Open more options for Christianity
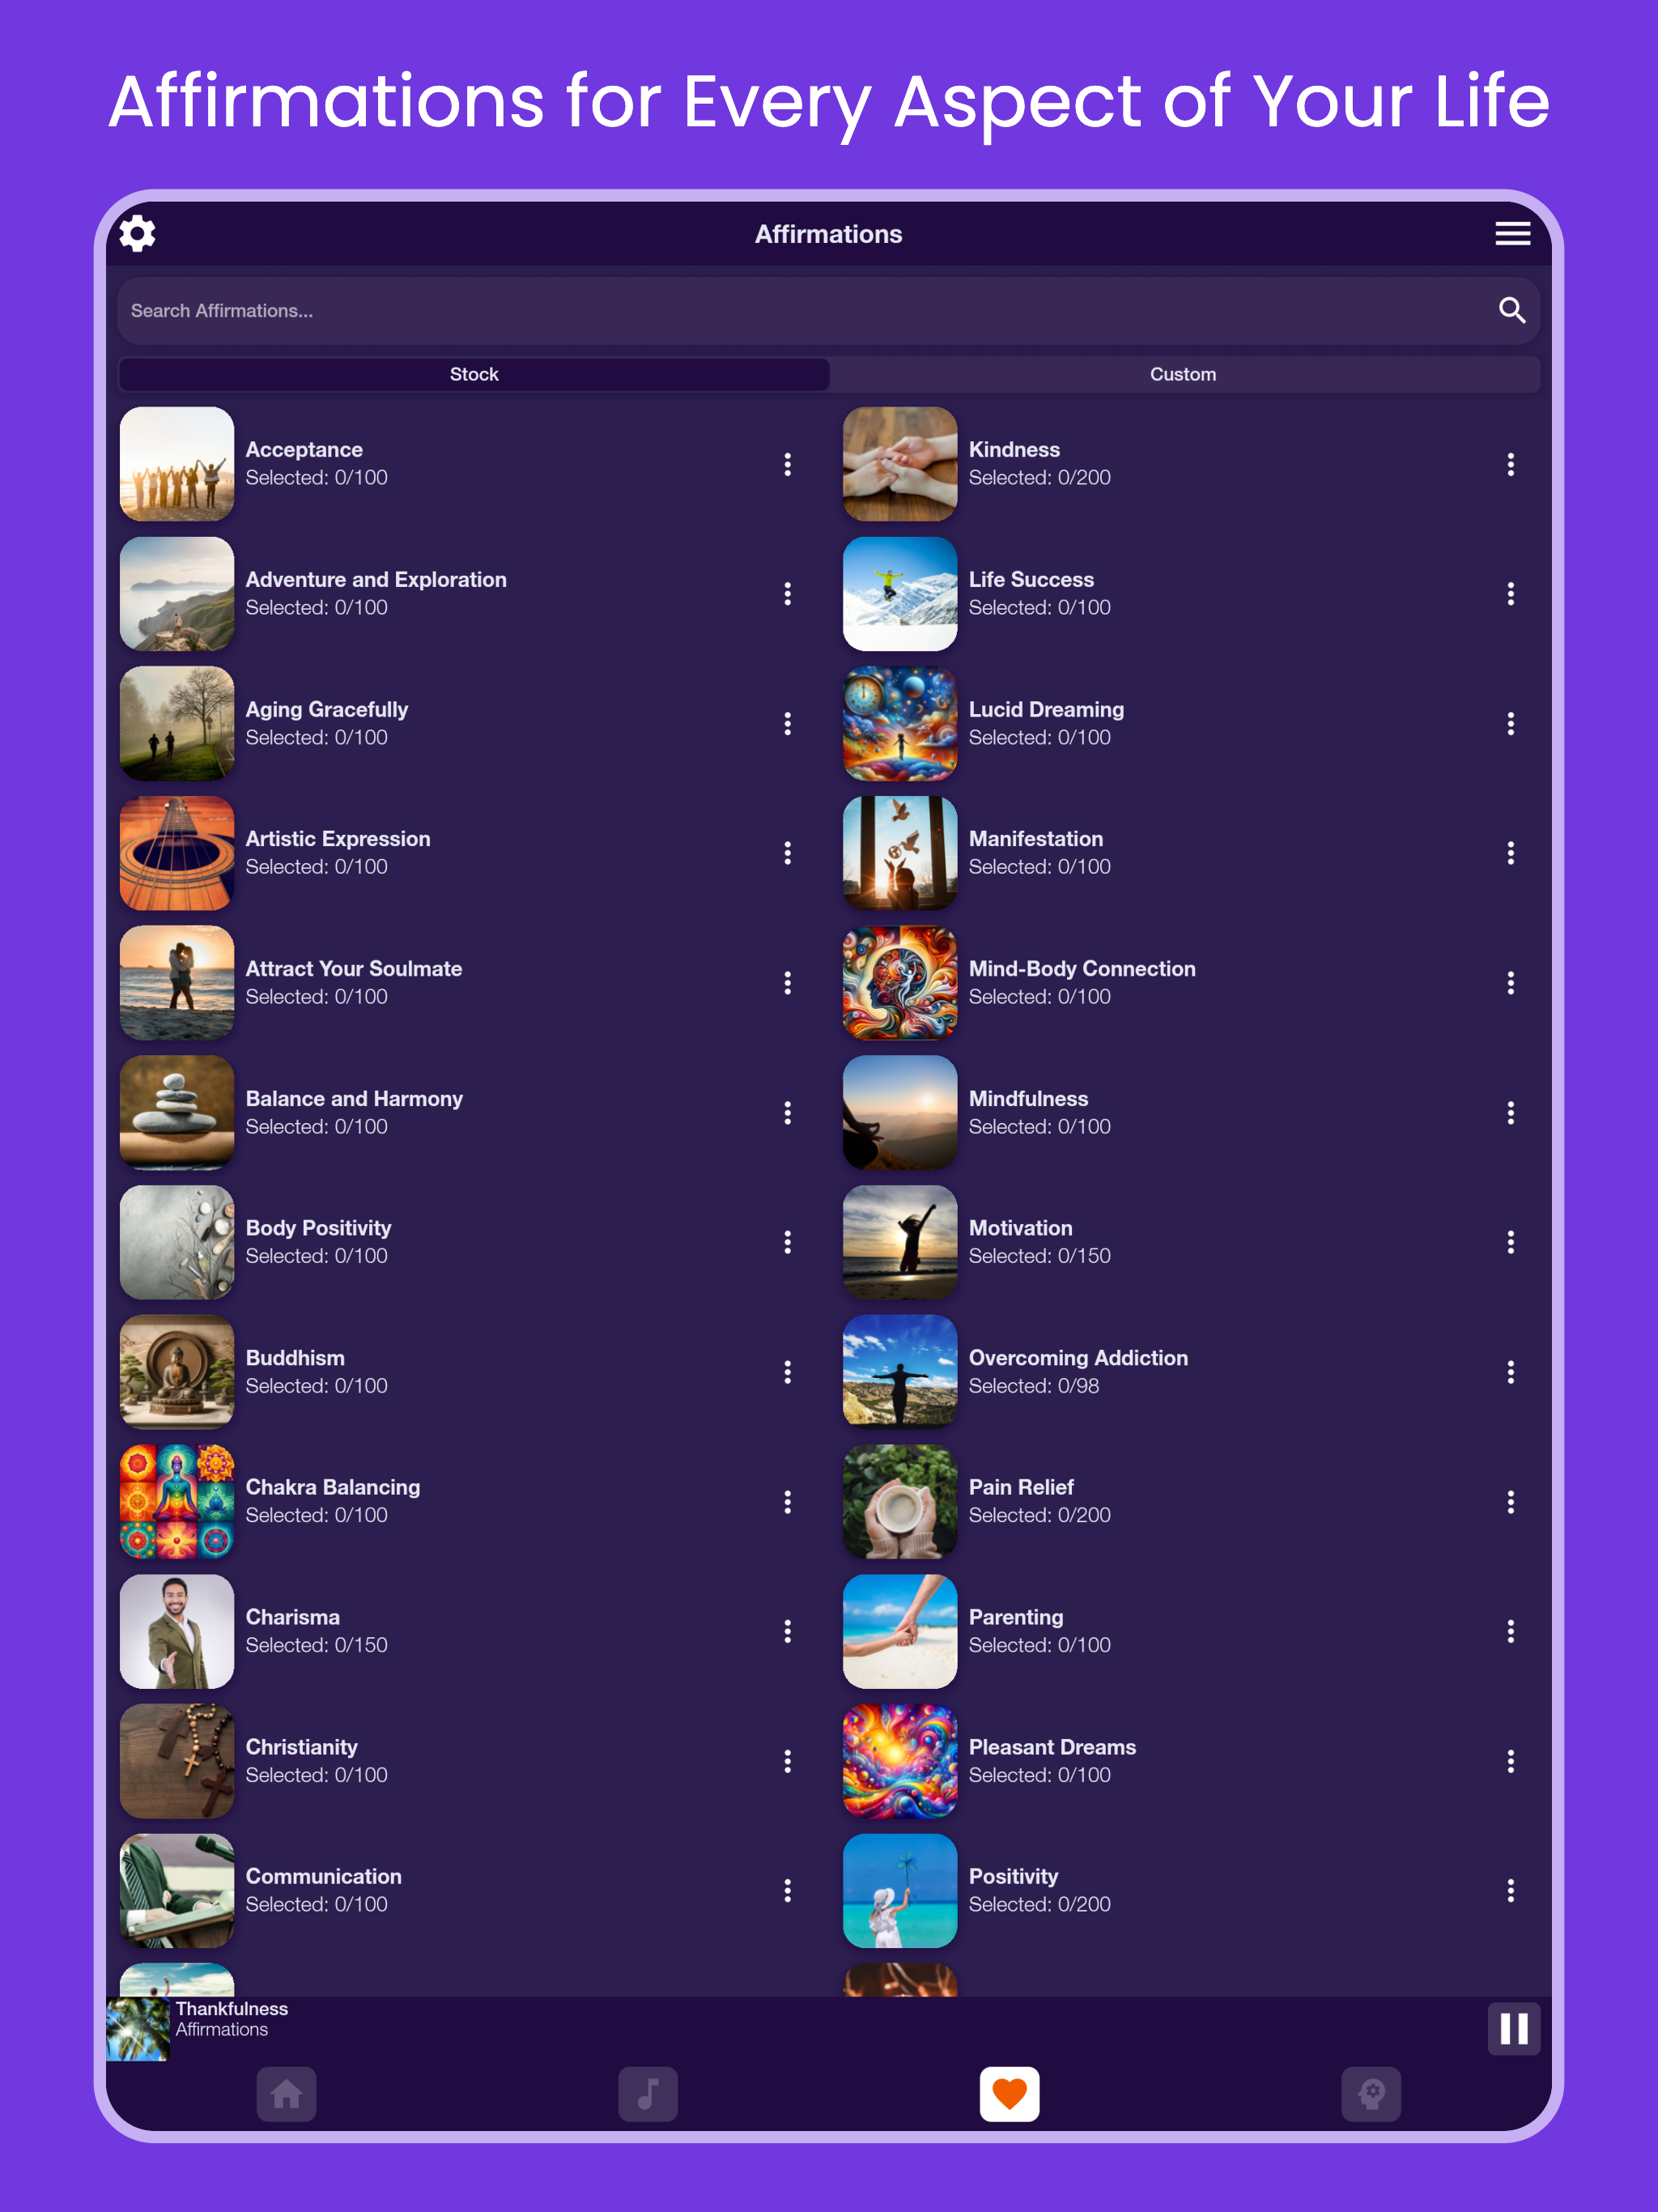The height and width of the screenshot is (2212, 1658). 788,1761
